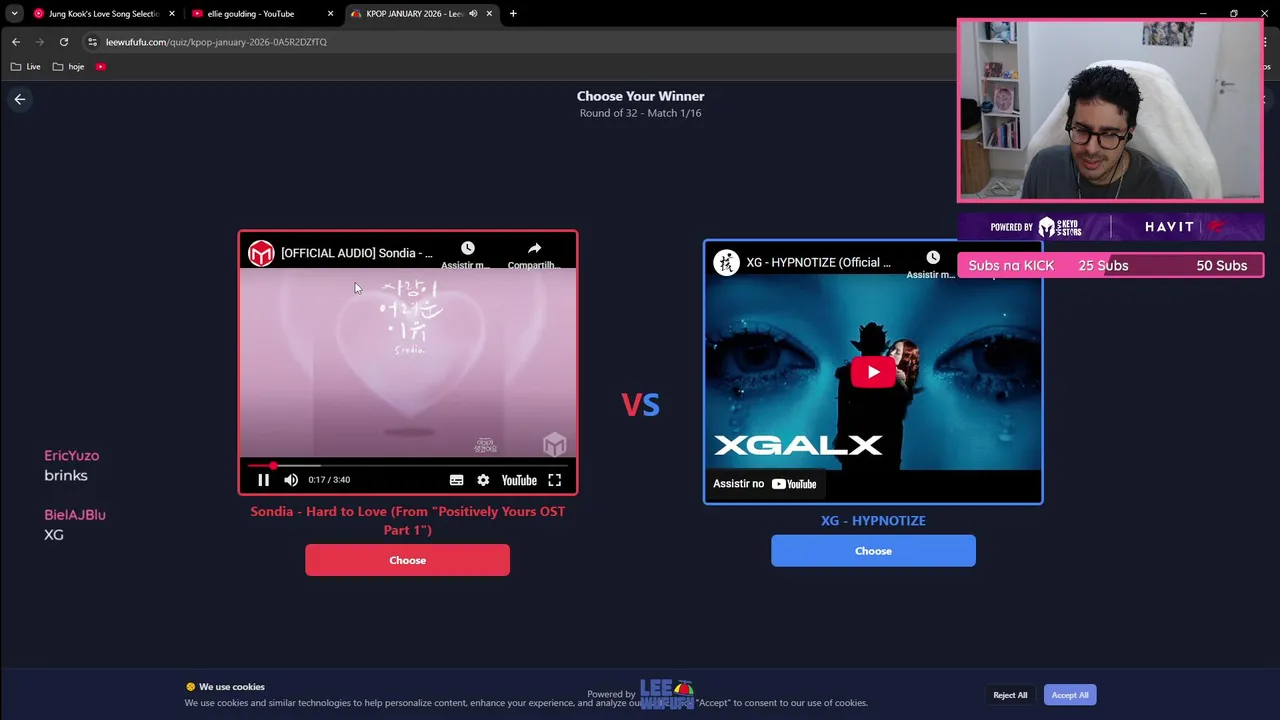This screenshot has height=720, width=1280.
Task: Click the XG - HYPNOTIZE caption
Action: (x=873, y=520)
